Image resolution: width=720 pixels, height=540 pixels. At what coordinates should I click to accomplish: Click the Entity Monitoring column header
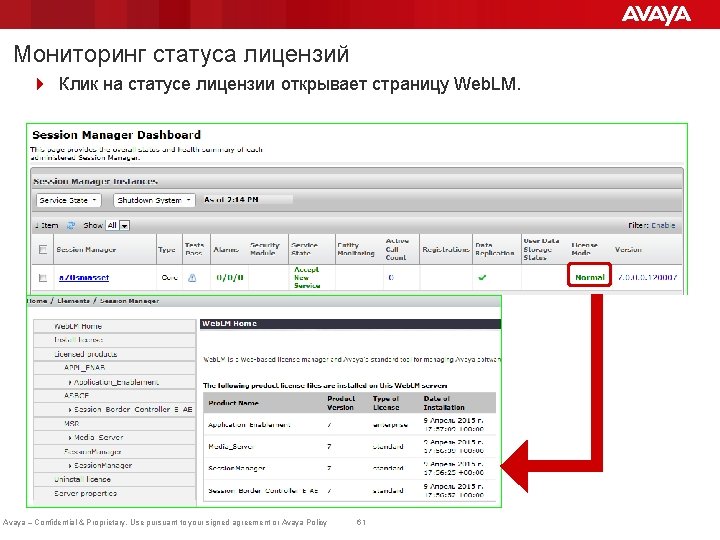point(356,249)
